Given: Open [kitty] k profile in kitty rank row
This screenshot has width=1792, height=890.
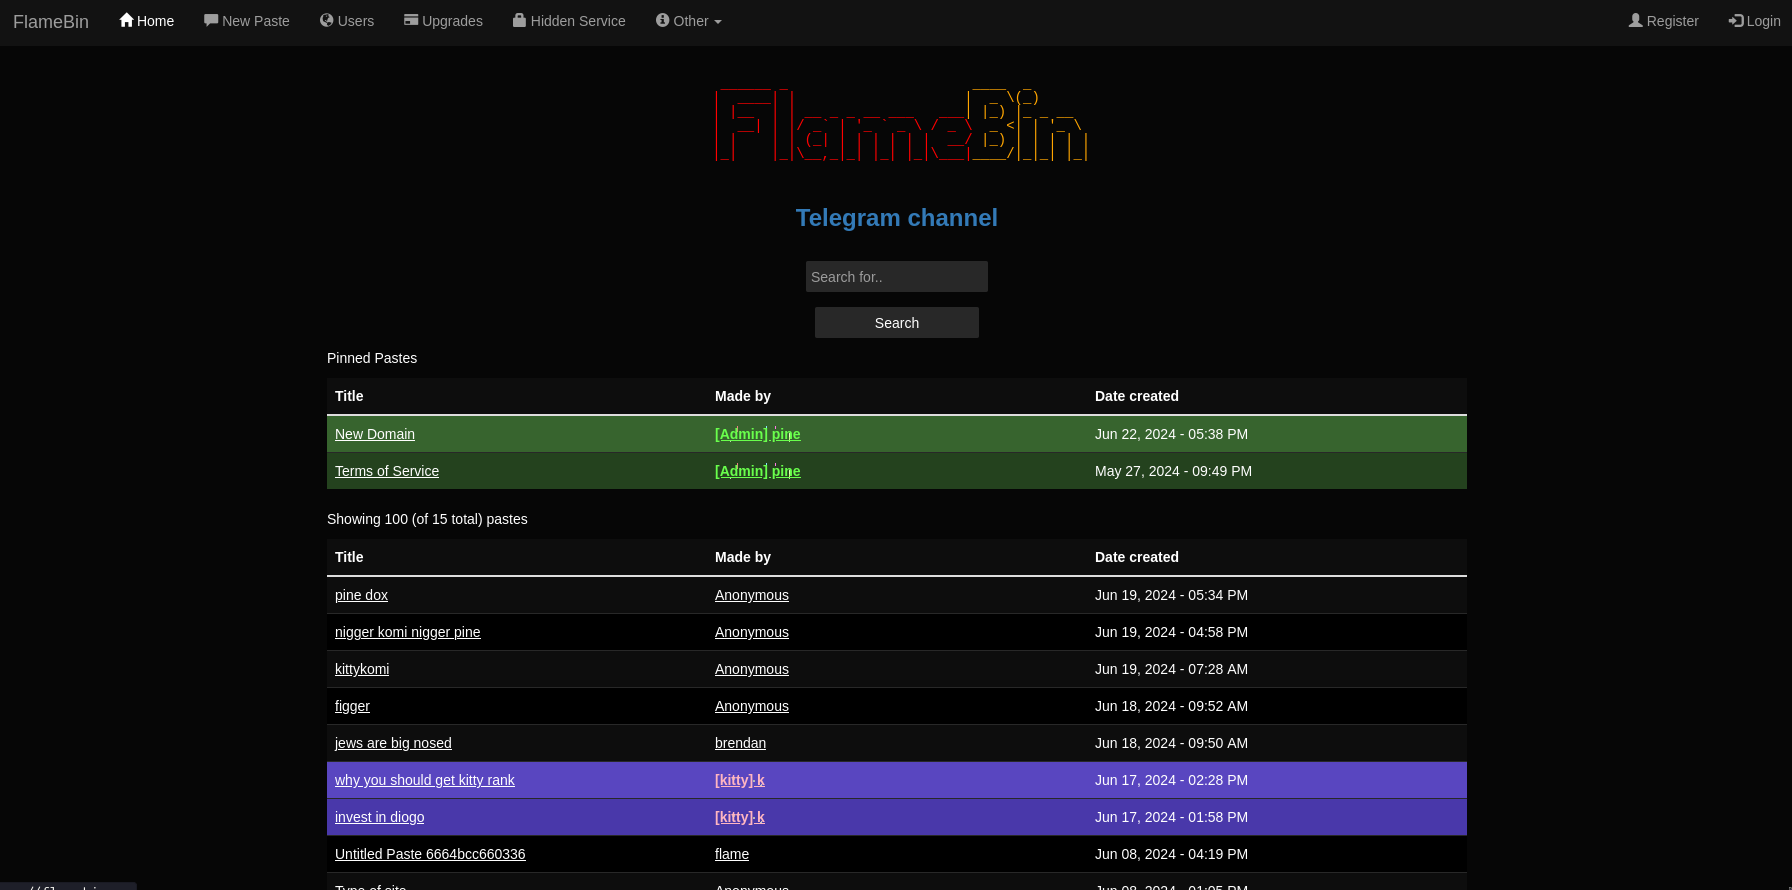Looking at the screenshot, I should pos(740,780).
